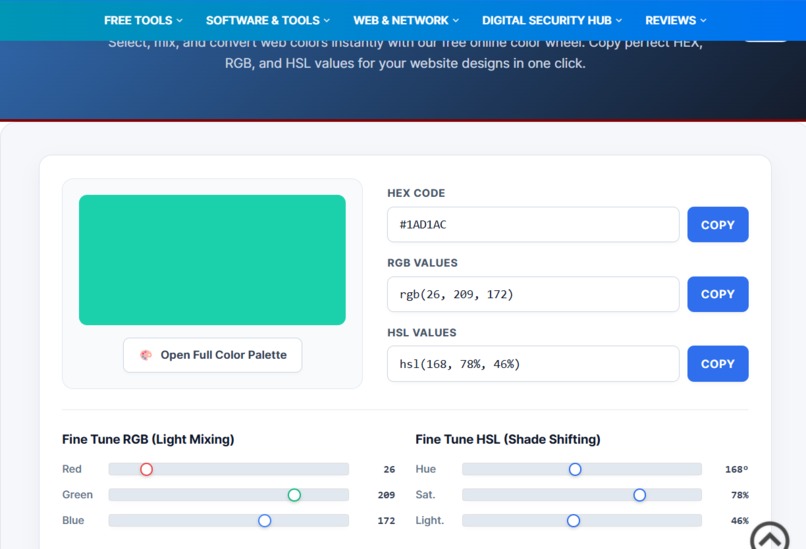Click the Fine Tune HSL (Shade Shifting) heading
The image size is (806, 549).
coord(508,440)
